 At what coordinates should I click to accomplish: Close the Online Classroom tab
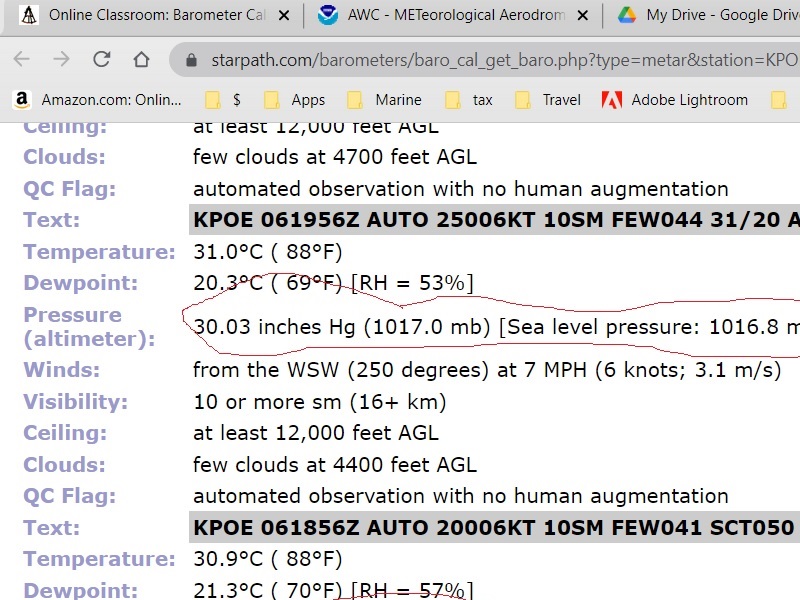pos(284,16)
